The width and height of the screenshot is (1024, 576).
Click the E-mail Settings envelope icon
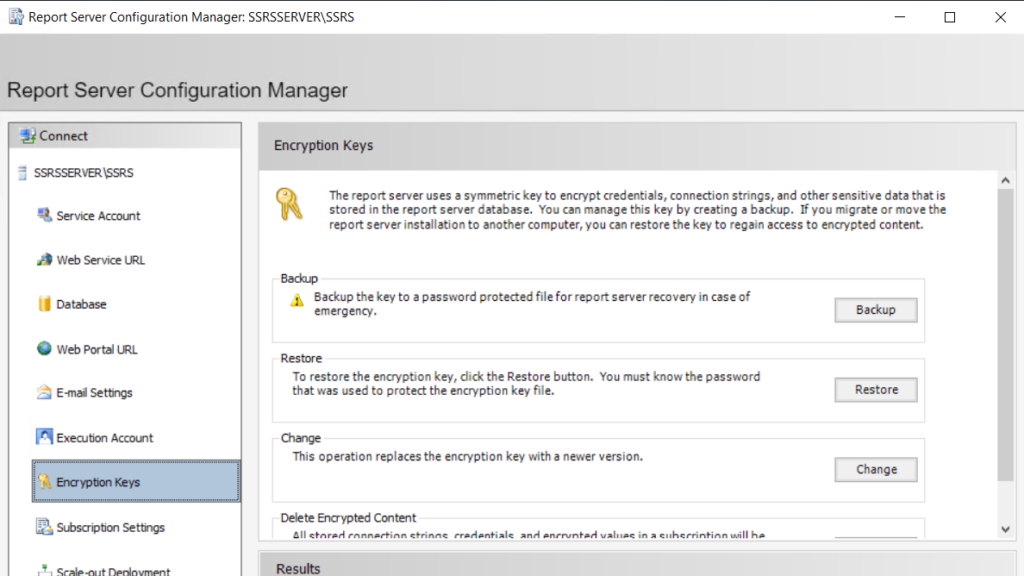point(44,392)
